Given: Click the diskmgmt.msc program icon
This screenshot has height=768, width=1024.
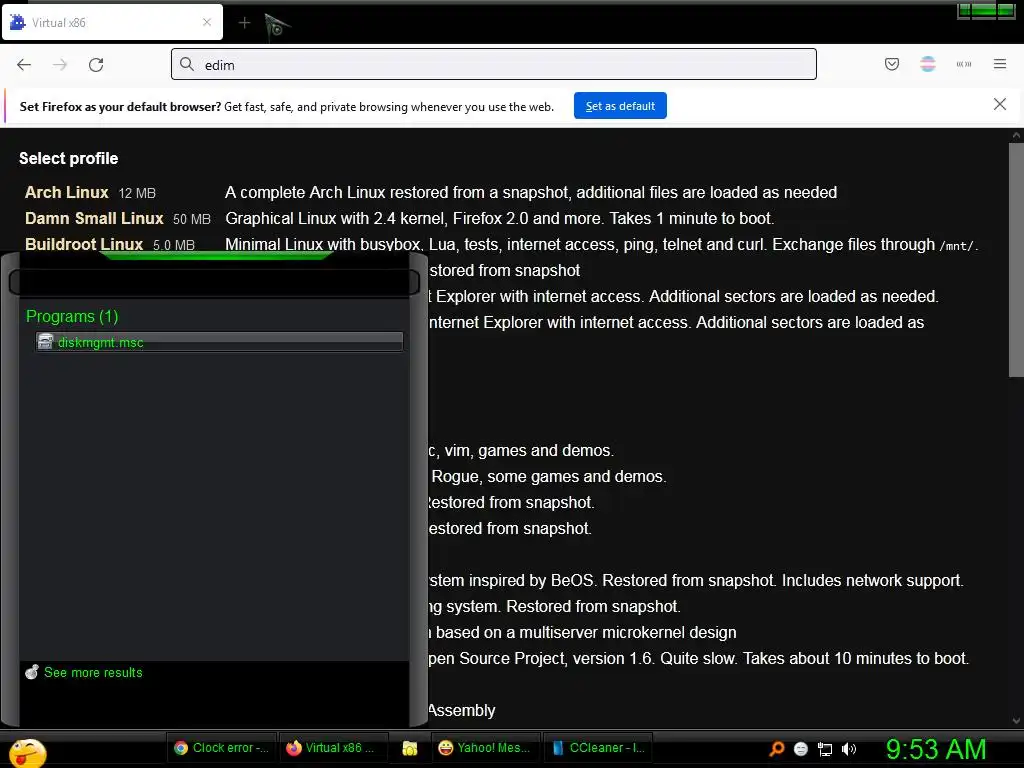Looking at the screenshot, I should point(45,342).
